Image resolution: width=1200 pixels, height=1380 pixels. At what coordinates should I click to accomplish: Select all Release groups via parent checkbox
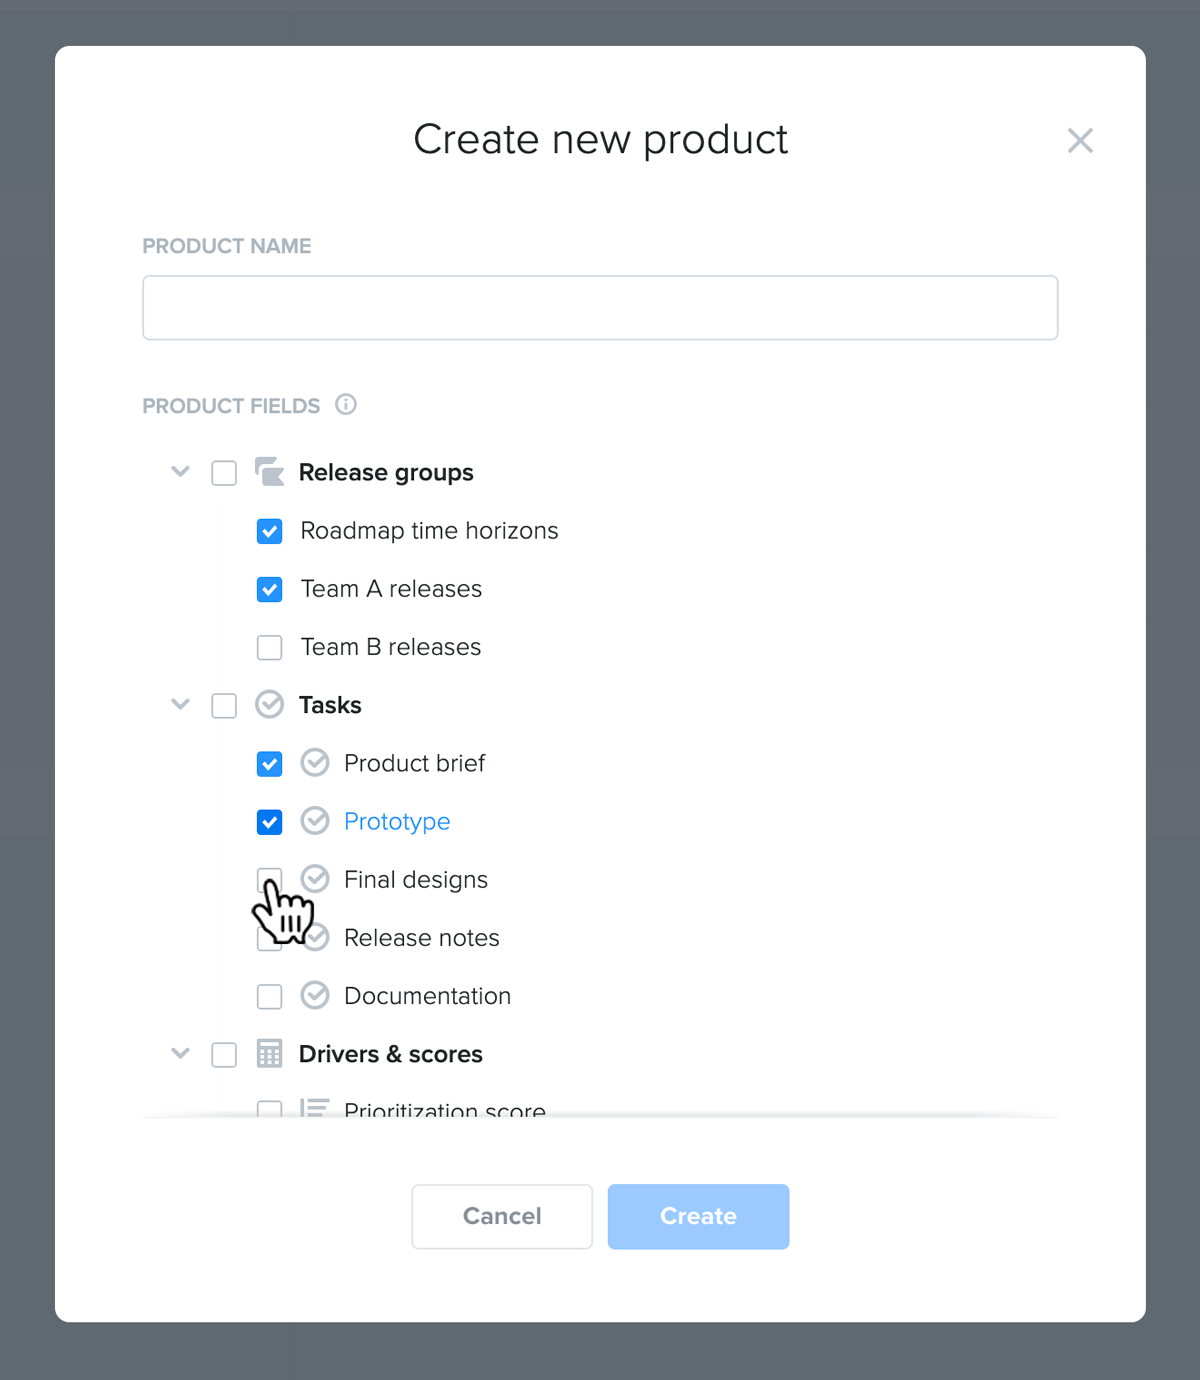click(x=224, y=473)
